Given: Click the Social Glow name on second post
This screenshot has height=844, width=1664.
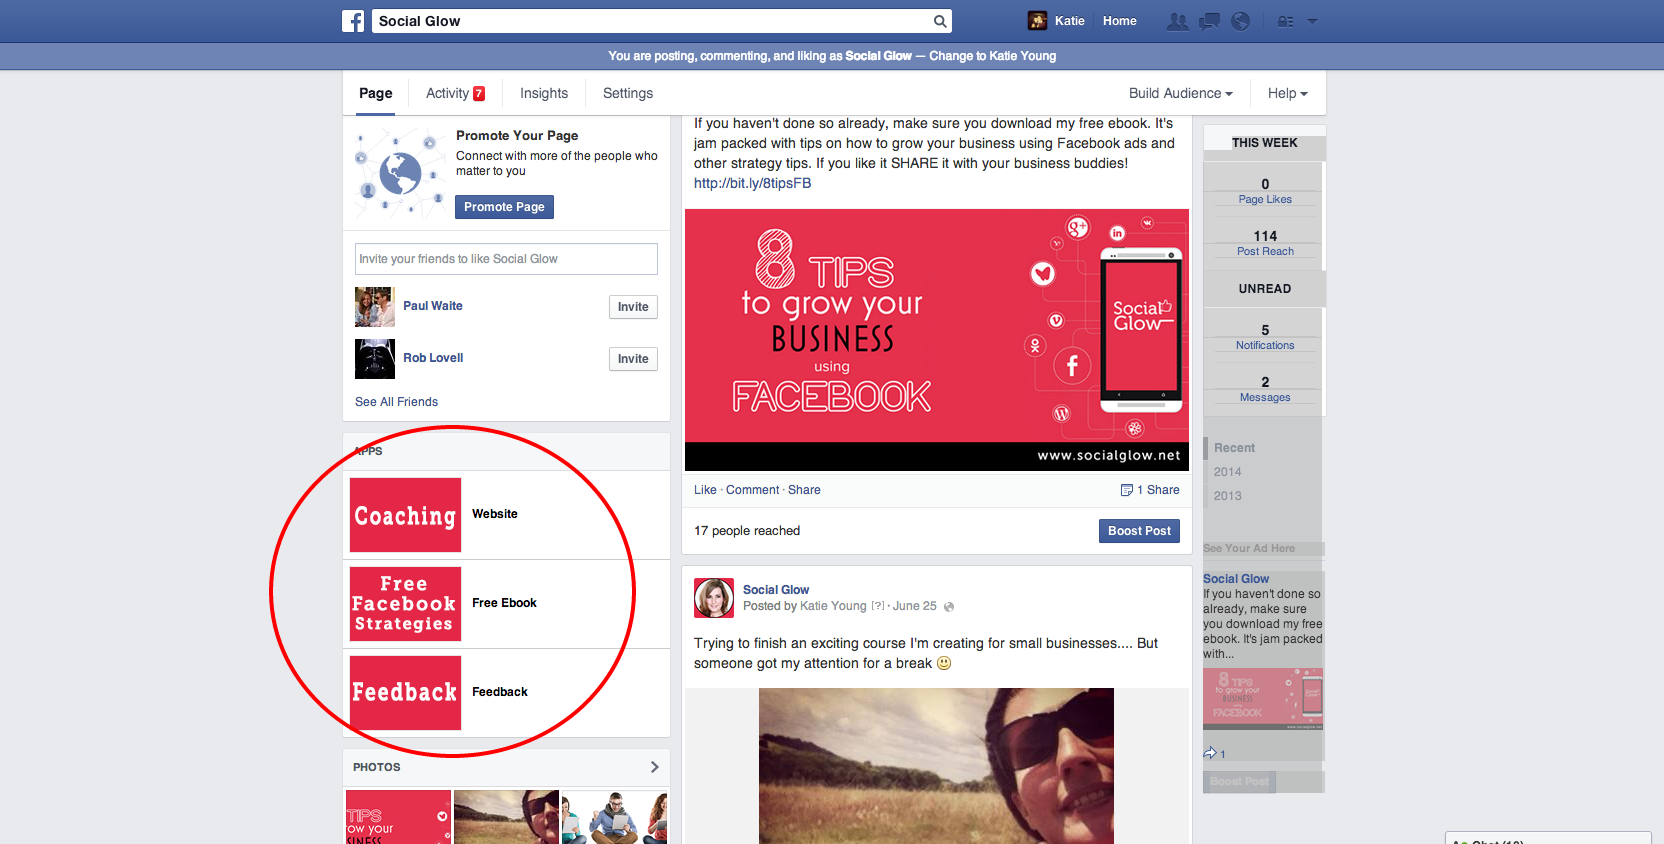Looking at the screenshot, I should point(776,590).
